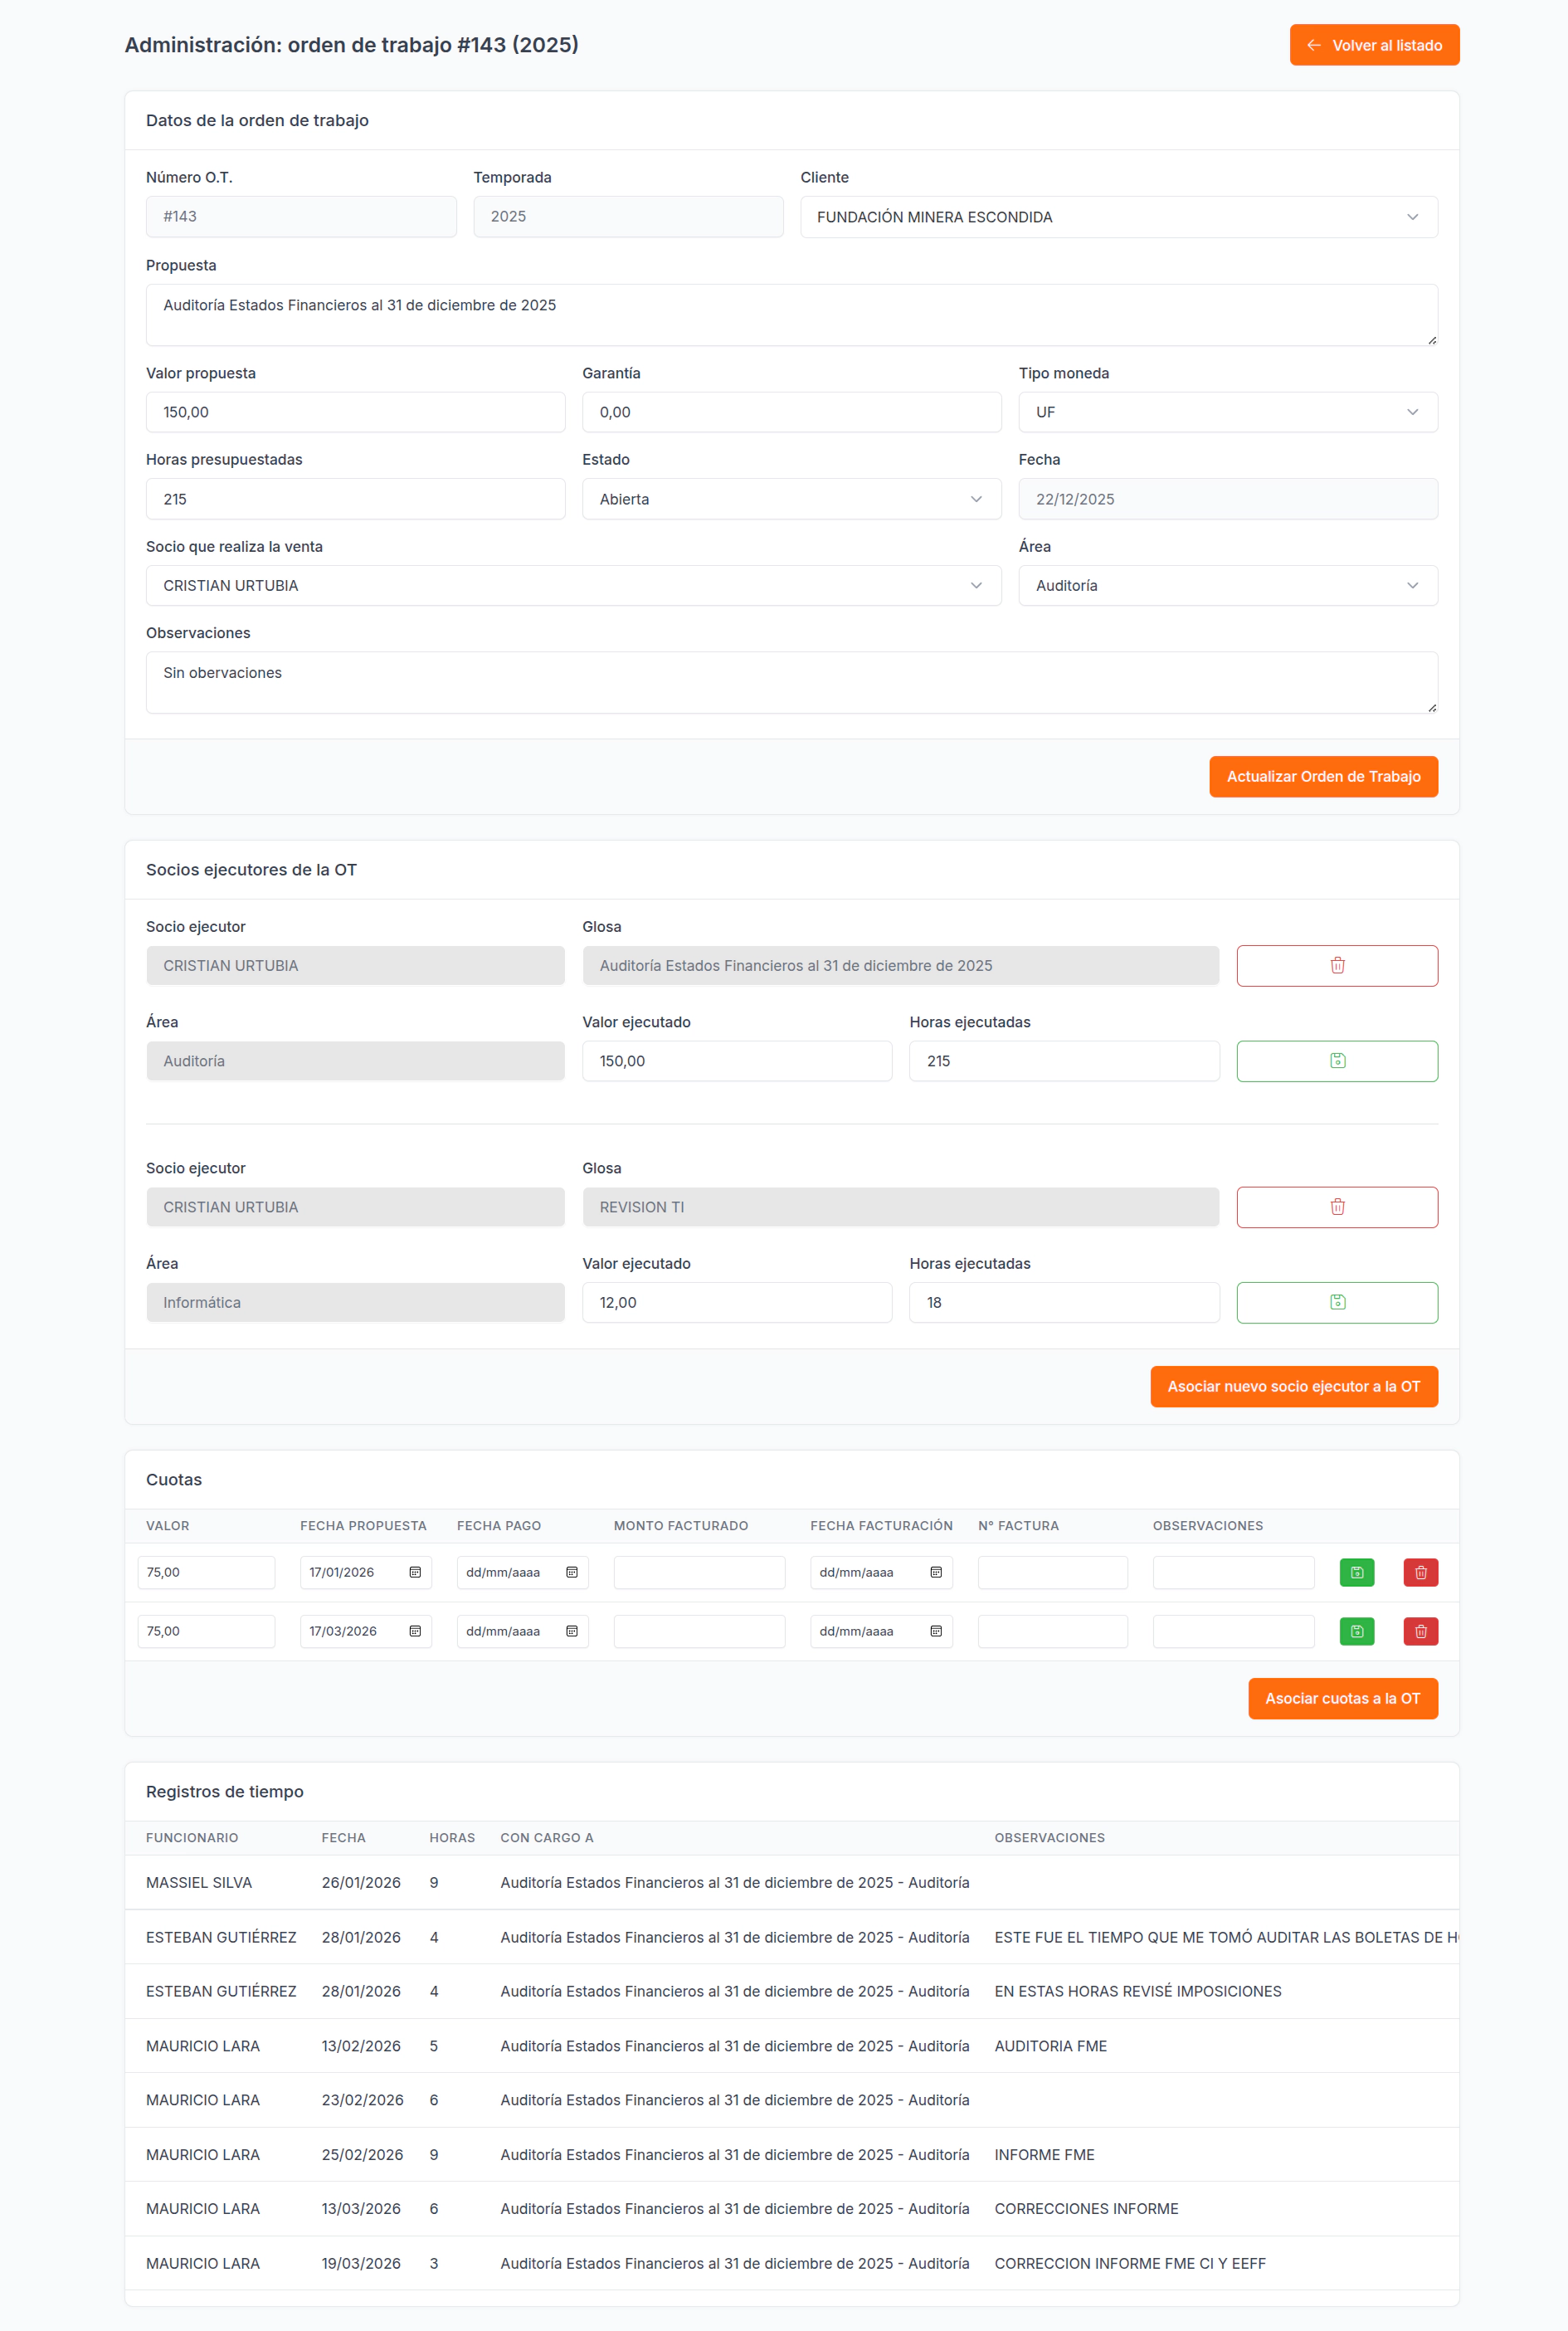Click the resize handle of Propuesta textarea
The image size is (1568, 2331).
(x=1431, y=339)
